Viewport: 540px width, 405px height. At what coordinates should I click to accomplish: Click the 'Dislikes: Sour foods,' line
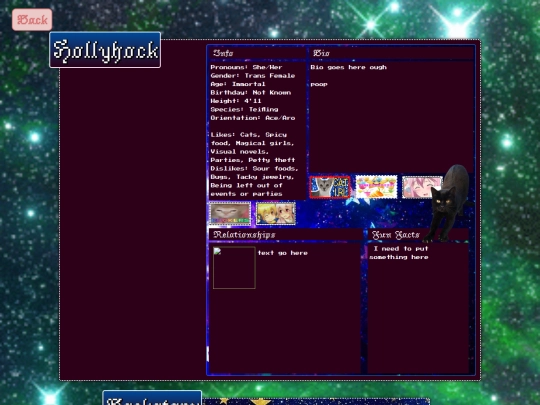click(255, 168)
